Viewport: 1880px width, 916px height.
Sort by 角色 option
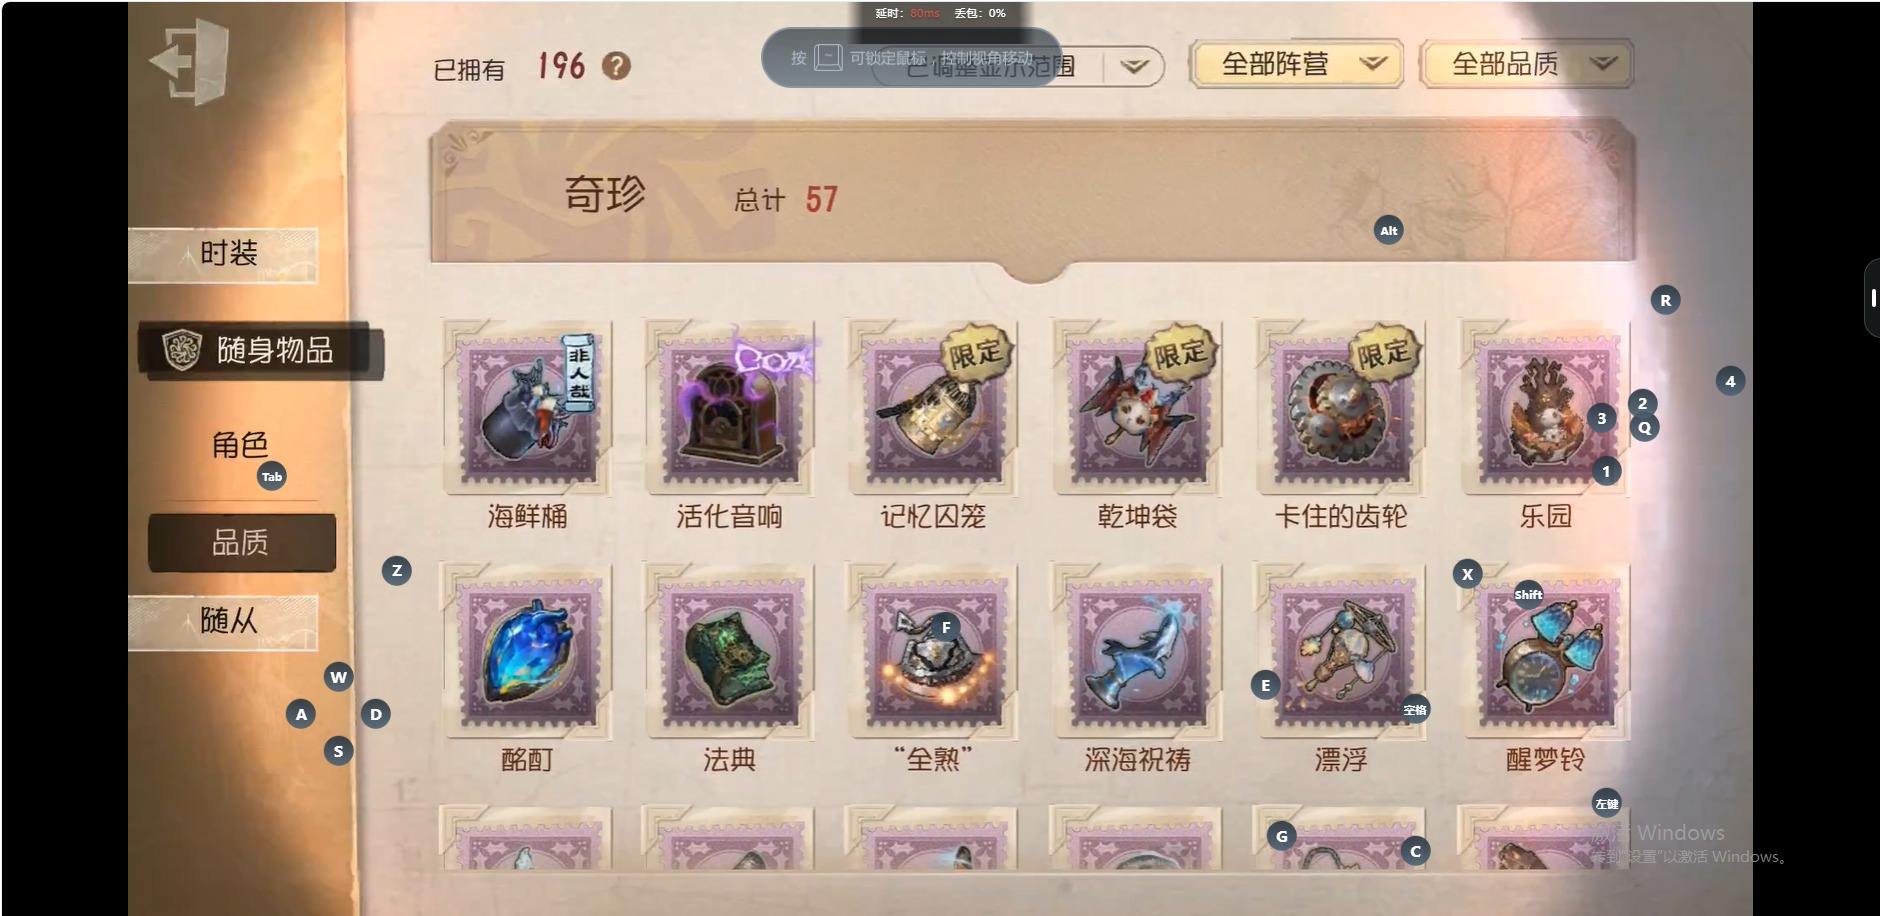(240, 445)
